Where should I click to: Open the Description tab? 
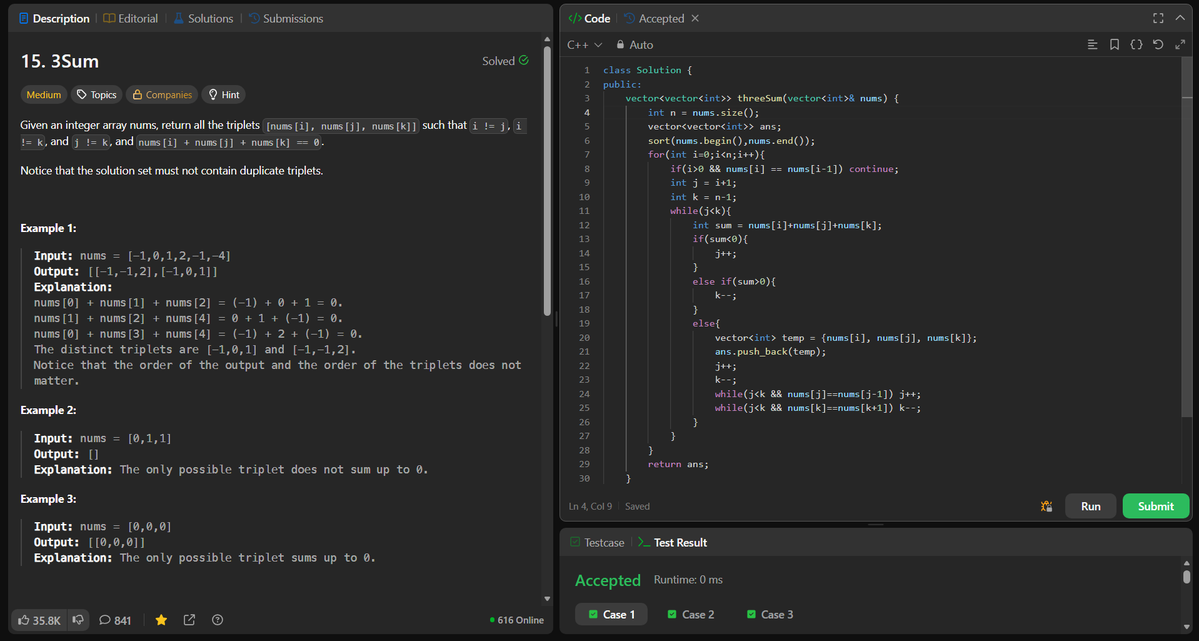(54, 18)
